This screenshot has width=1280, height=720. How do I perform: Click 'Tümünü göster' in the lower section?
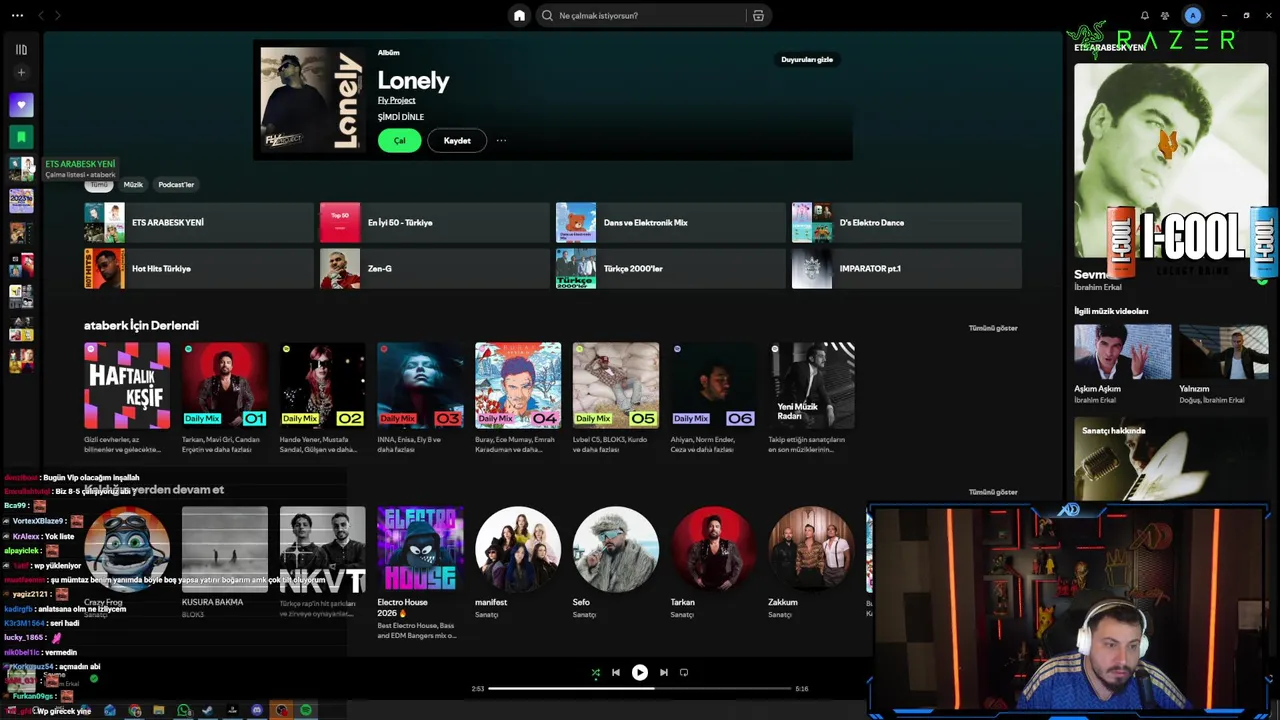tap(993, 492)
